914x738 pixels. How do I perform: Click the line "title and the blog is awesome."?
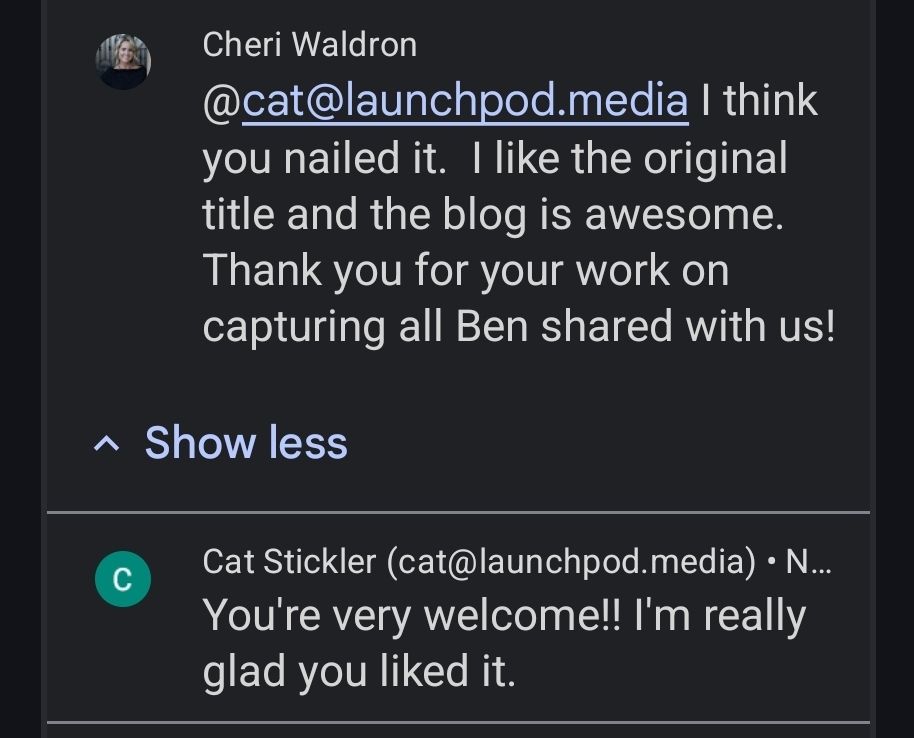pyautogui.click(x=492, y=215)
